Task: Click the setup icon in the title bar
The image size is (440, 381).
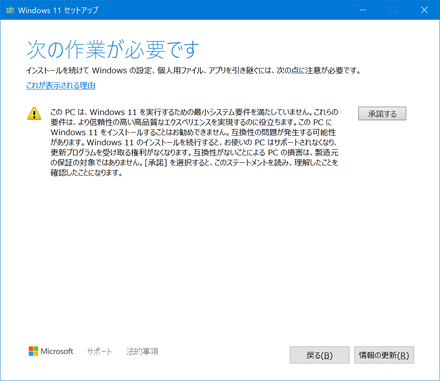Action: [x=10, y=10]
